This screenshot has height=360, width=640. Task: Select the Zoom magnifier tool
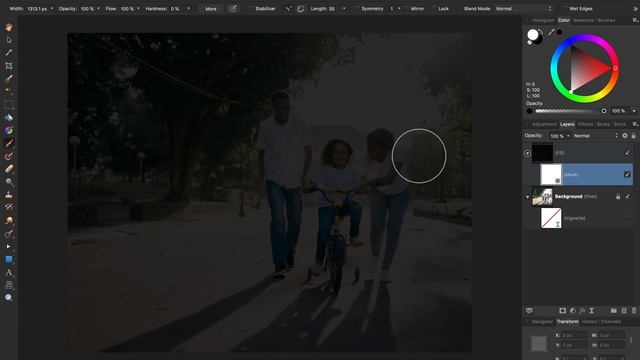pos(9,298)
